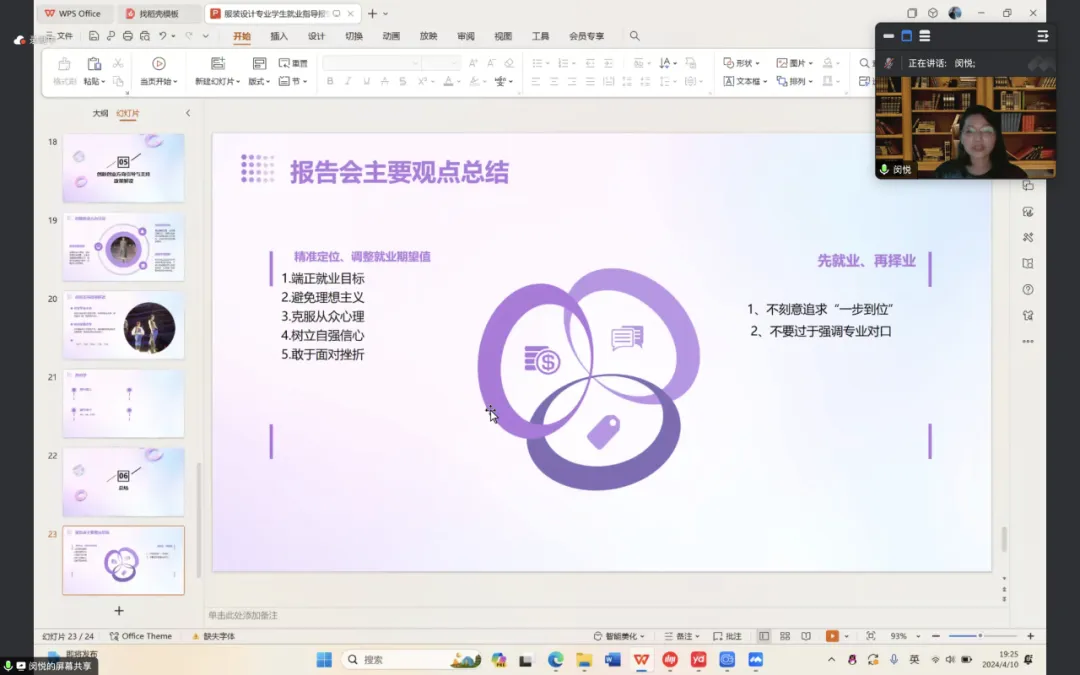The width and height of the screenshot is (1080, 675).
Task: Click the 智能美化 button in status bar
Action: click(620, 636)
